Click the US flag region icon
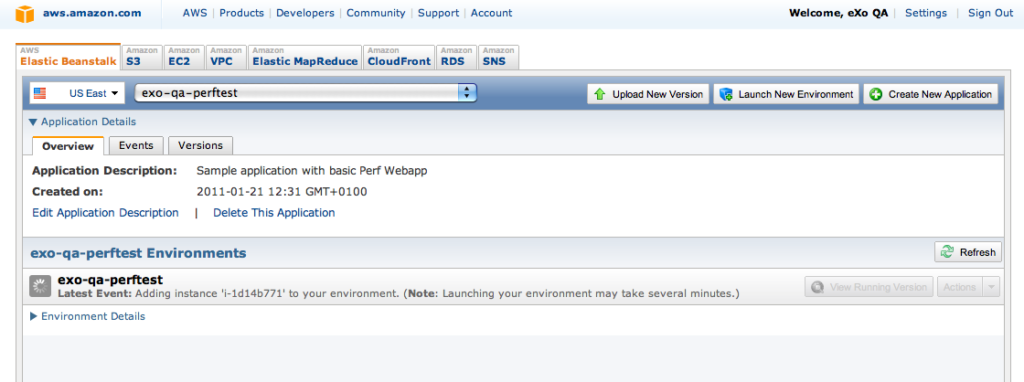Screen dimensions: 1024x382 click(x=40, y=93)
